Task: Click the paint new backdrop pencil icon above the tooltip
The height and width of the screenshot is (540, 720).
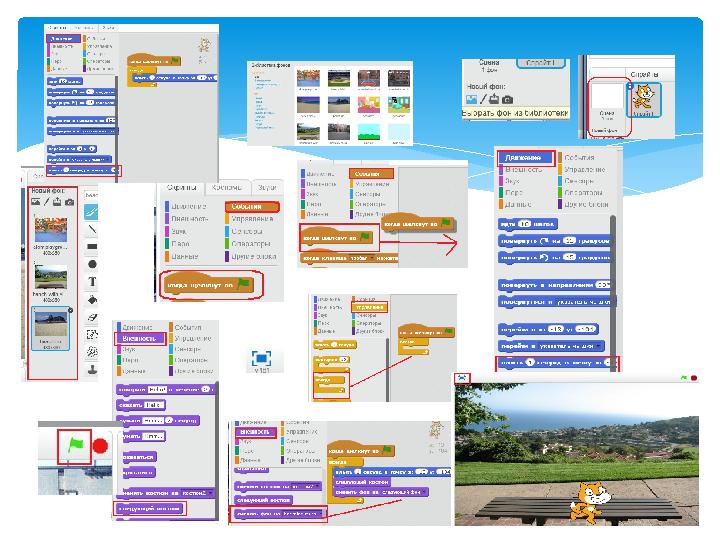Action: tap(483, 99)
